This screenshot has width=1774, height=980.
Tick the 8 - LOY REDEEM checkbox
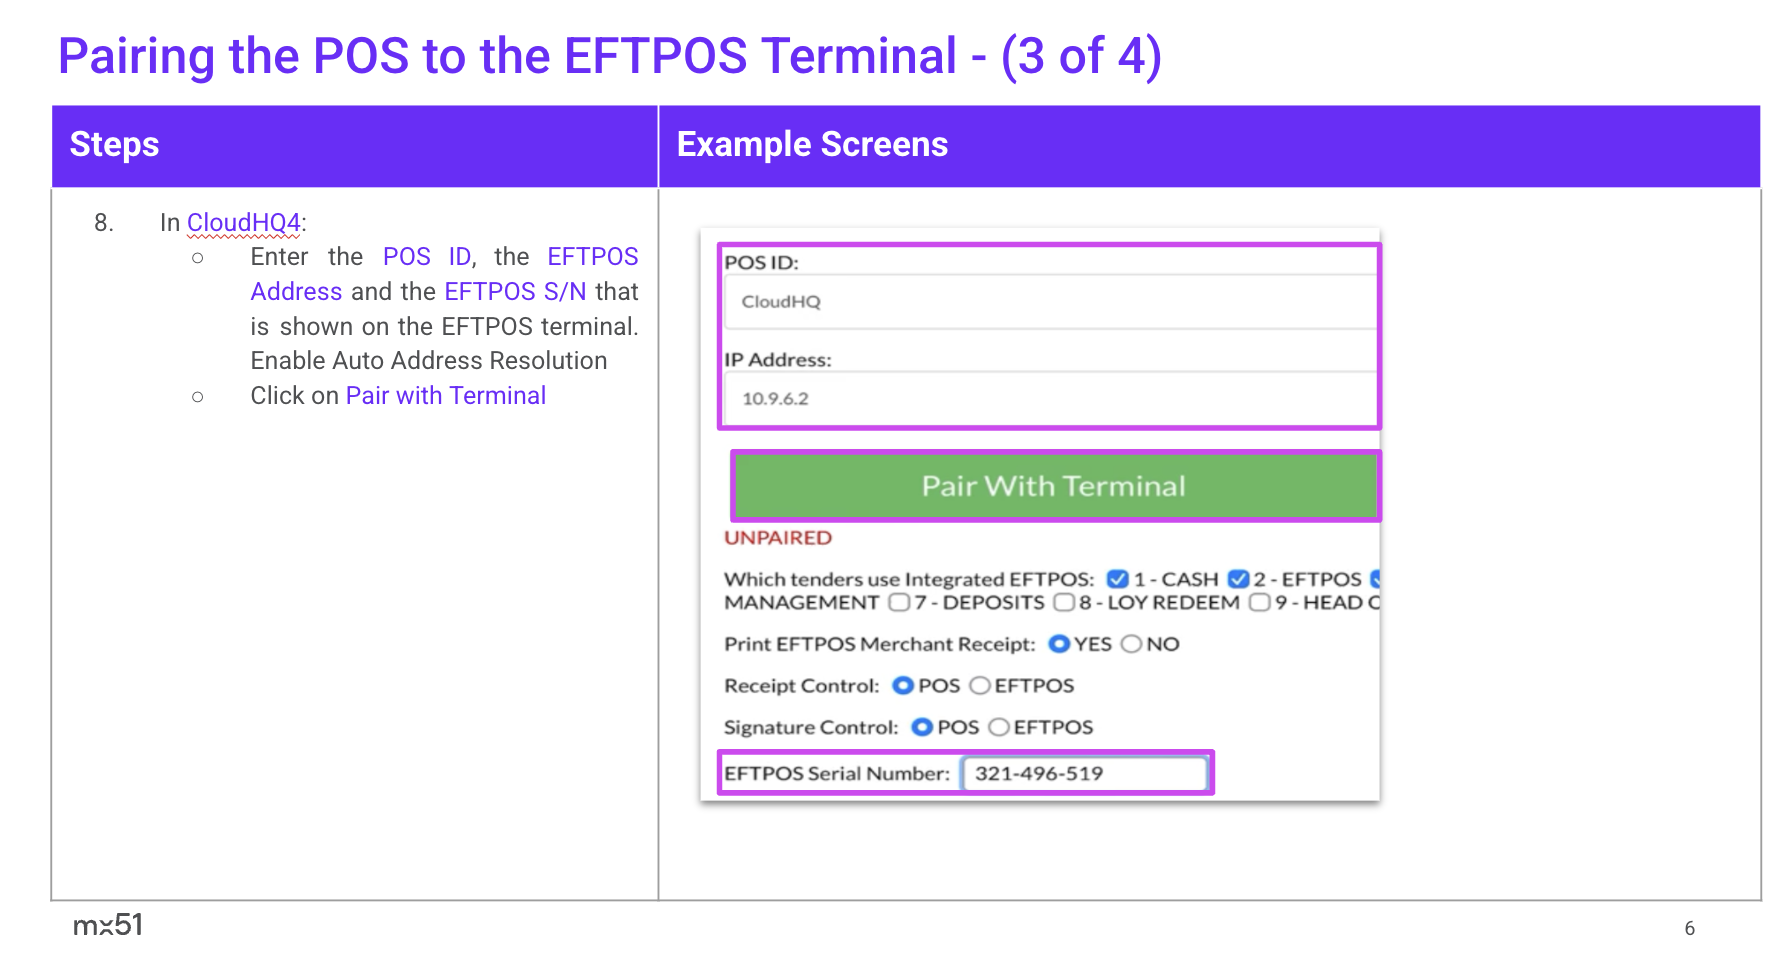click(1064, 602)
